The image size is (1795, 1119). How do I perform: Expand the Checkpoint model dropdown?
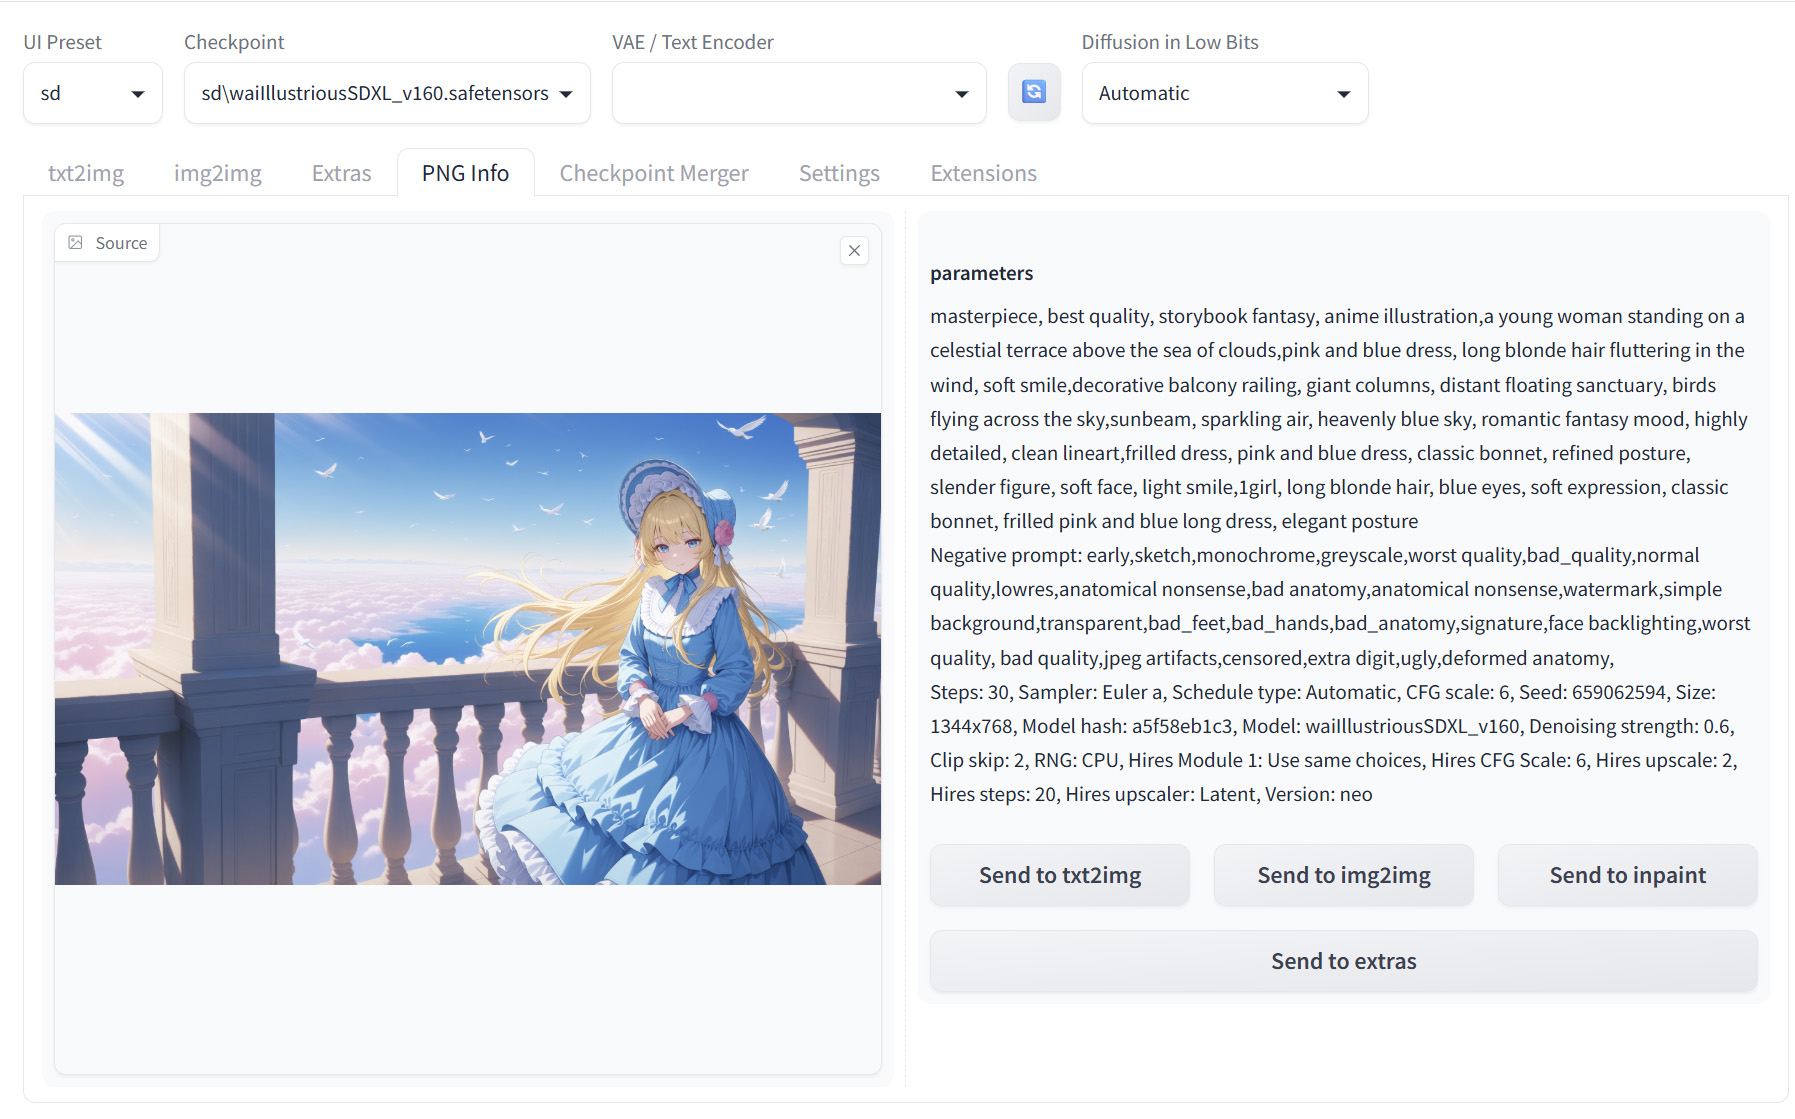click(387, 93)
